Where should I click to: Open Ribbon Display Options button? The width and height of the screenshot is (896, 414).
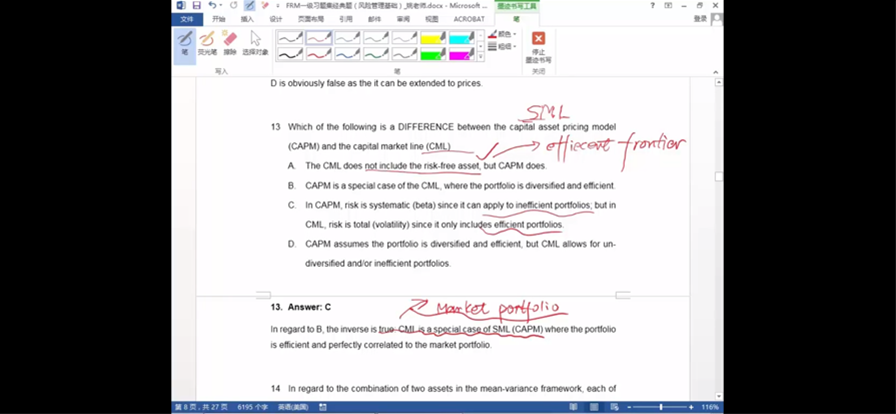[x=668, y=5]
